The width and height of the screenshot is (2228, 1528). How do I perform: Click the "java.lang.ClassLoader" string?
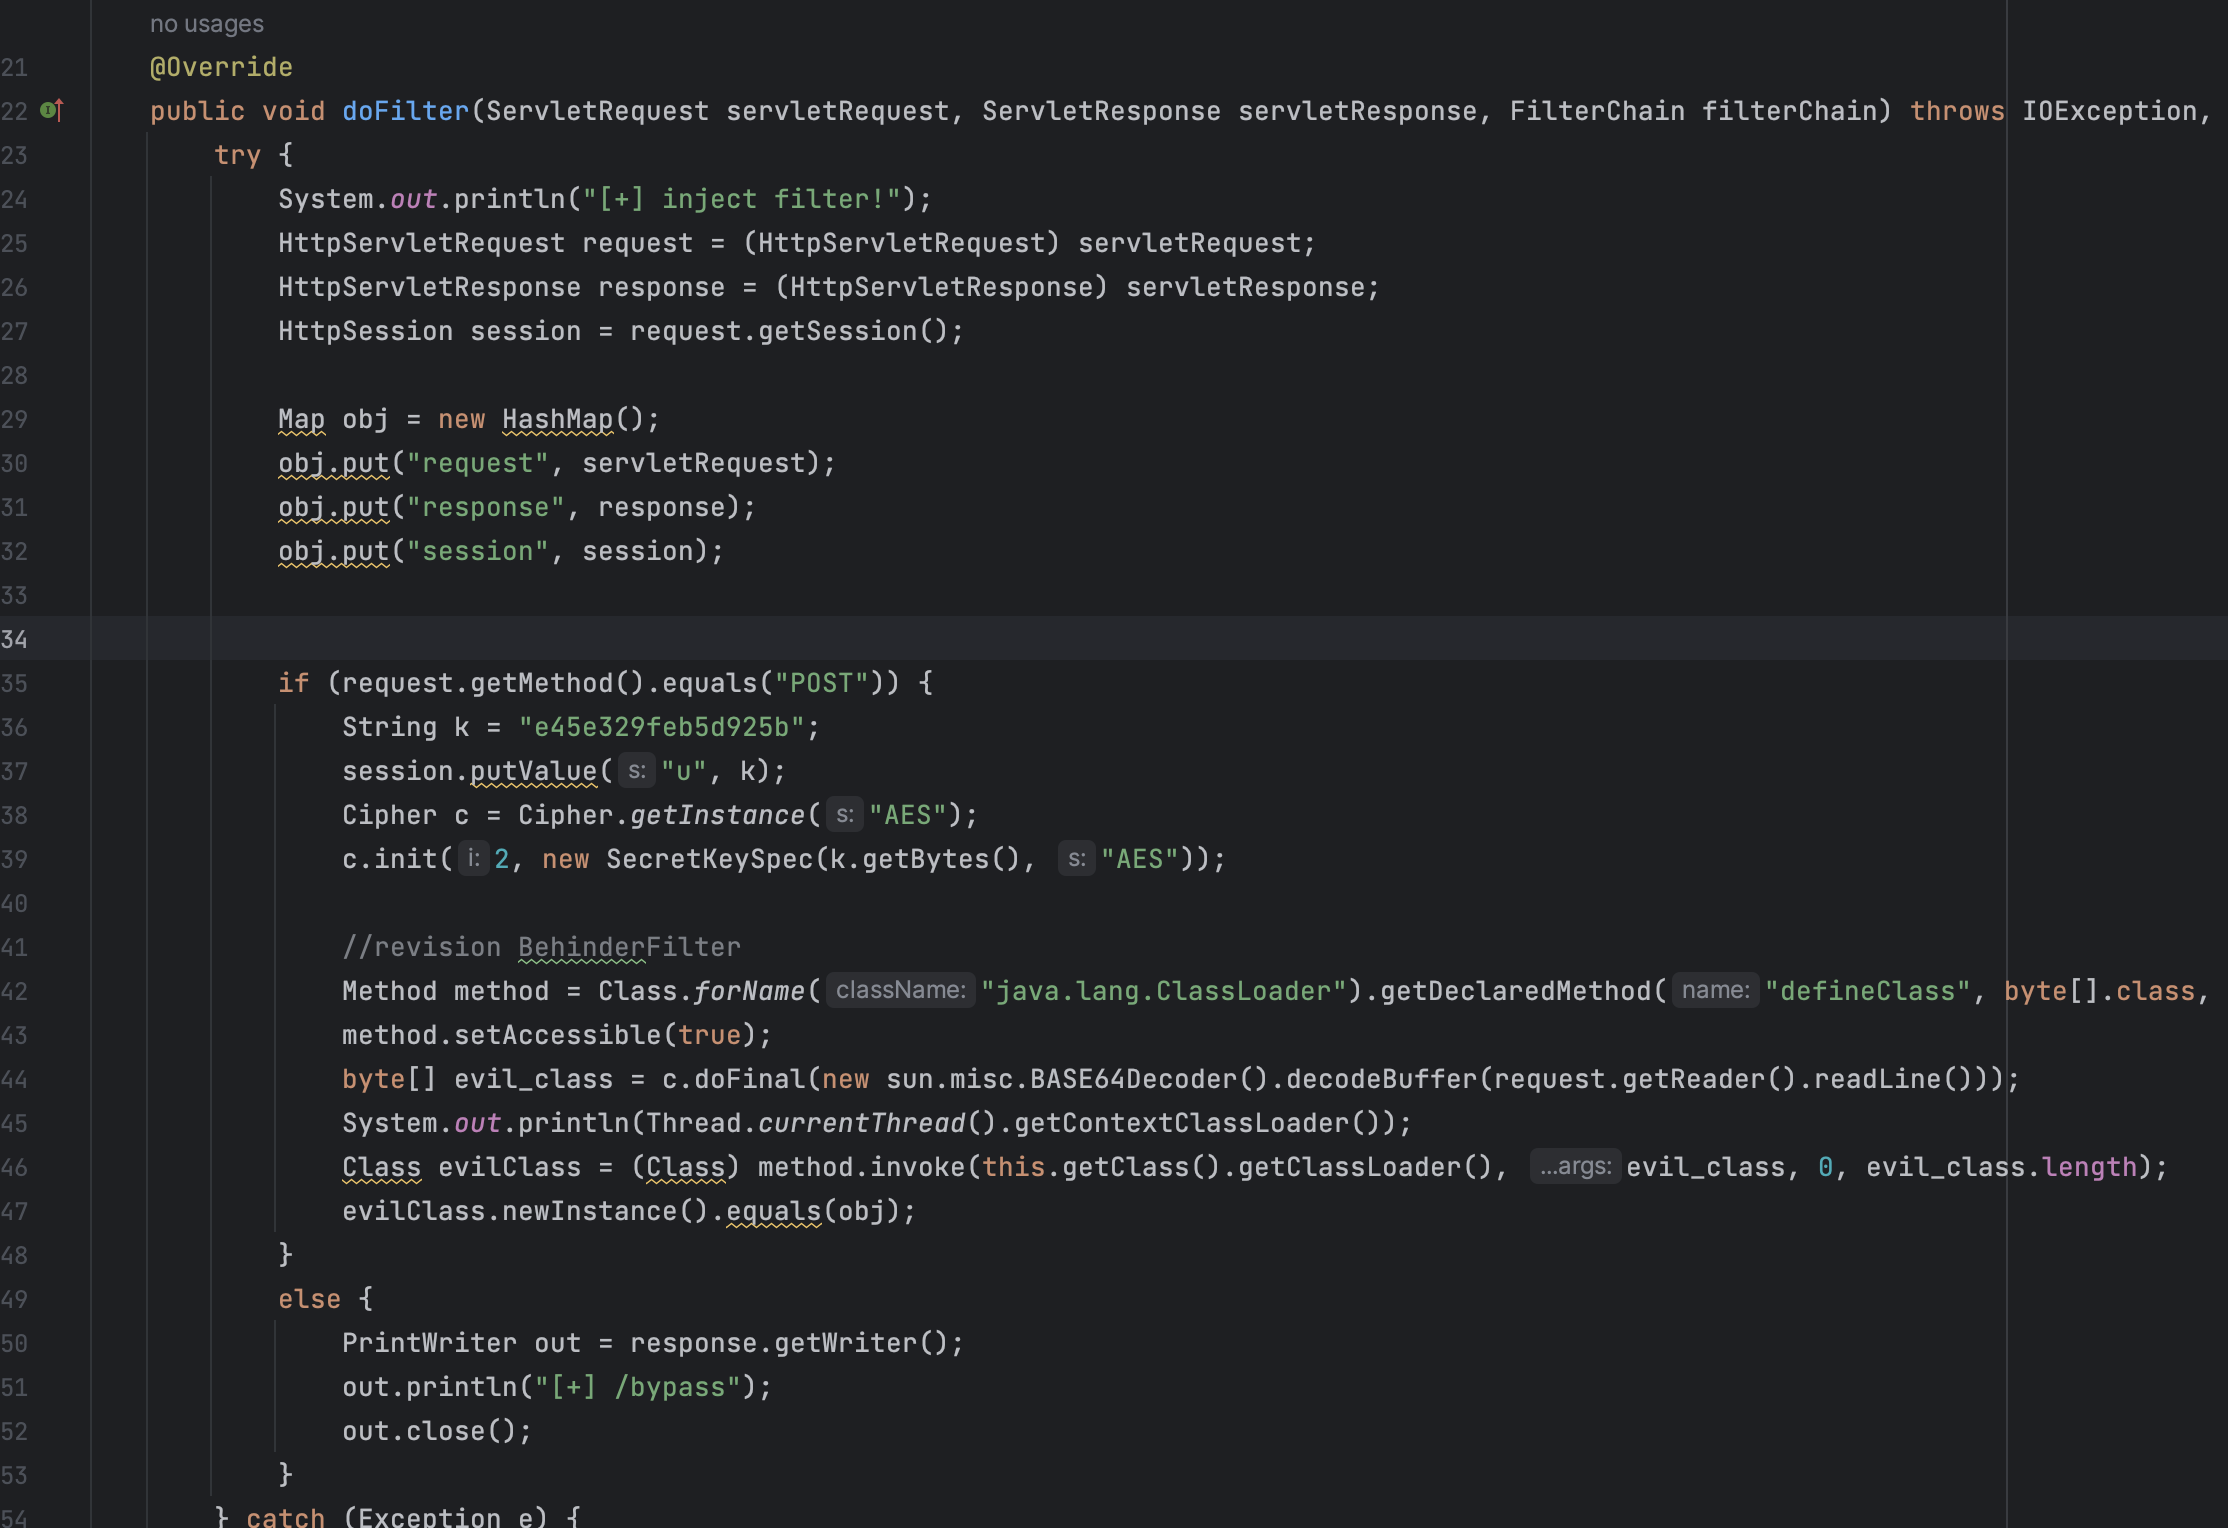1163,991
